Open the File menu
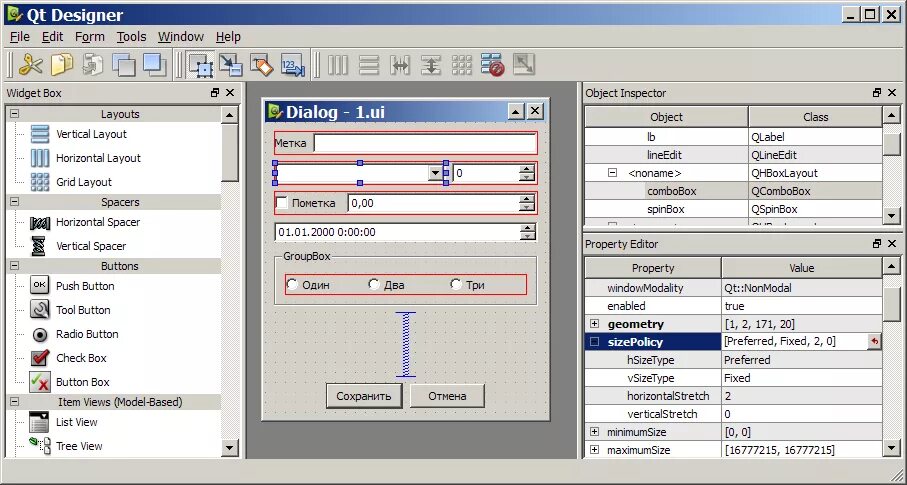The image size is (907, 485). (x=20, y=37)
